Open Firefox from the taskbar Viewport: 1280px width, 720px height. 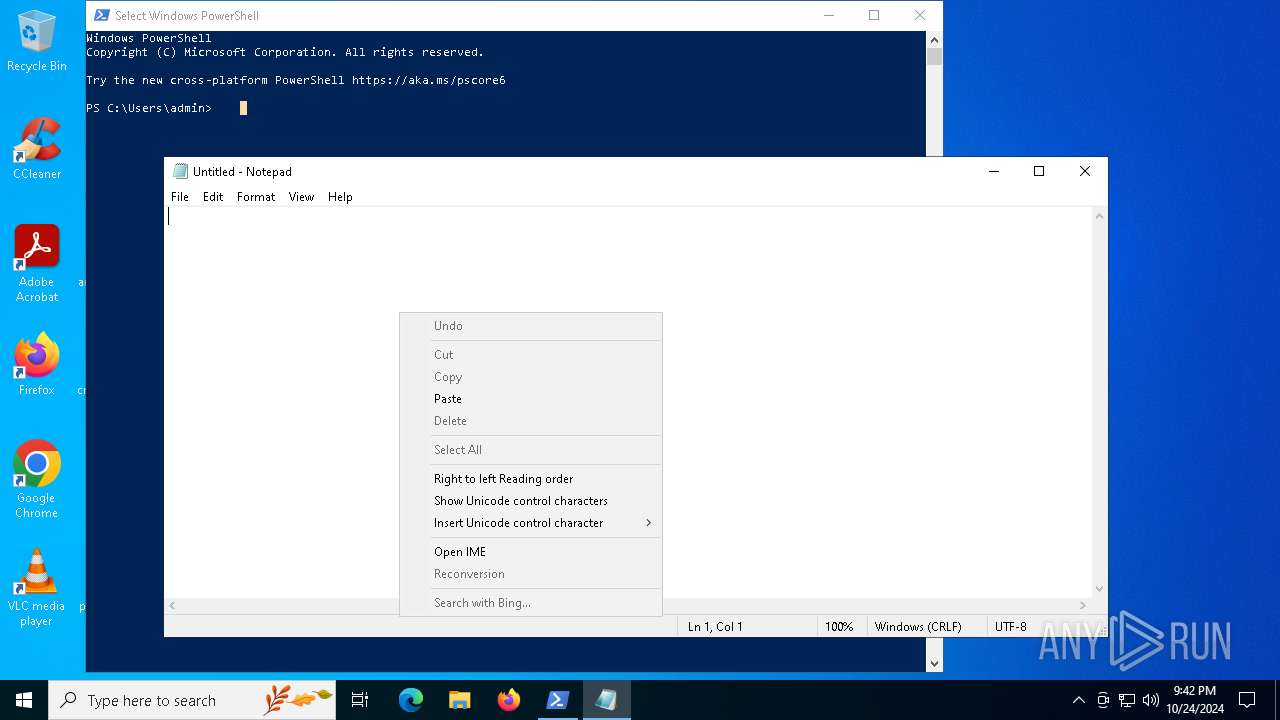pos(509,700)
